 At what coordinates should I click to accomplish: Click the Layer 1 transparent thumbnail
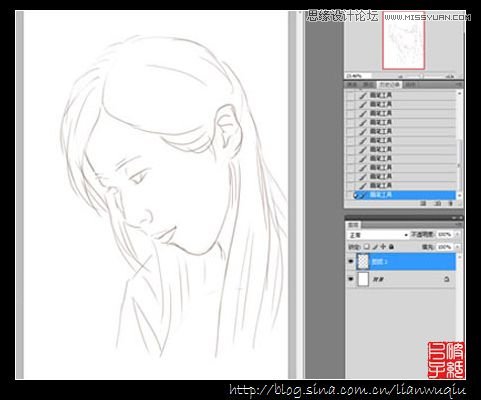[x=363, y=262]
